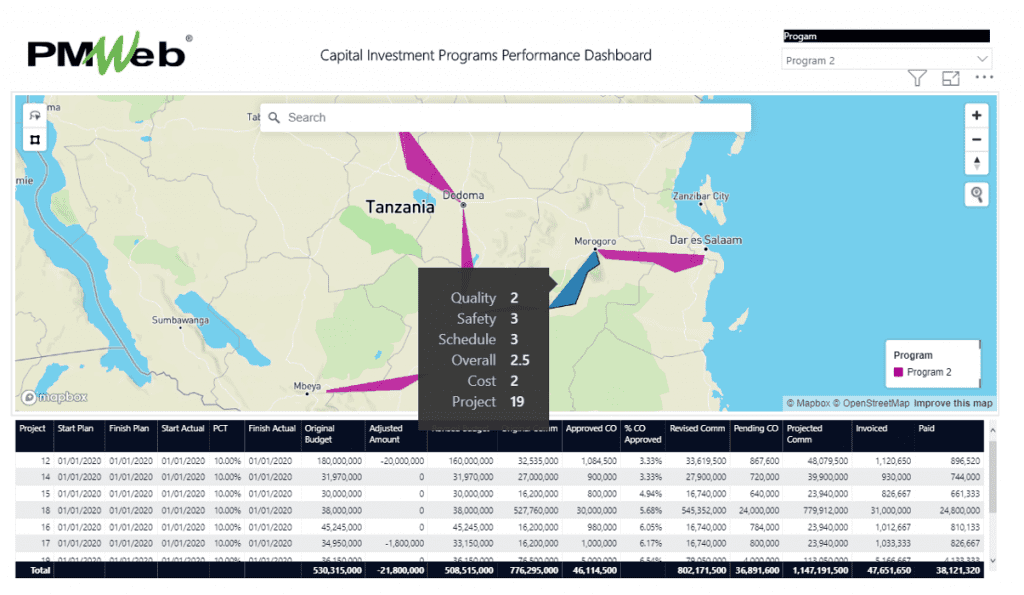Viewport: 1024px width, 595px height.
Task: Open the OpenStreetMap attribution link
Action: [871, 403]
